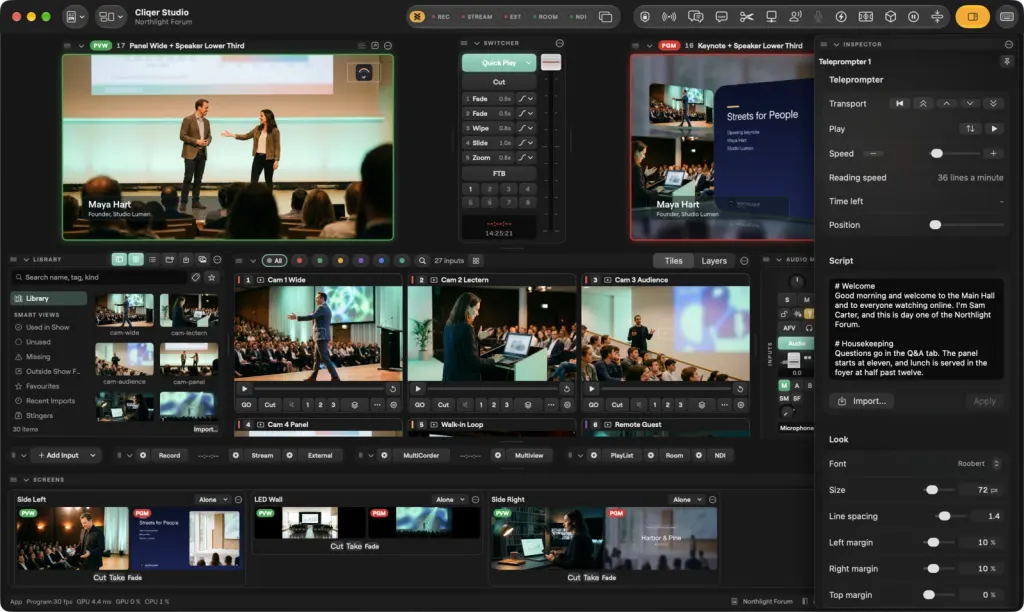The width and height of the screenshot is (1024, 612).
Task: Toggle the AFV button in the audio mixer
Action: pyautogui.click(x=790, y=328)
